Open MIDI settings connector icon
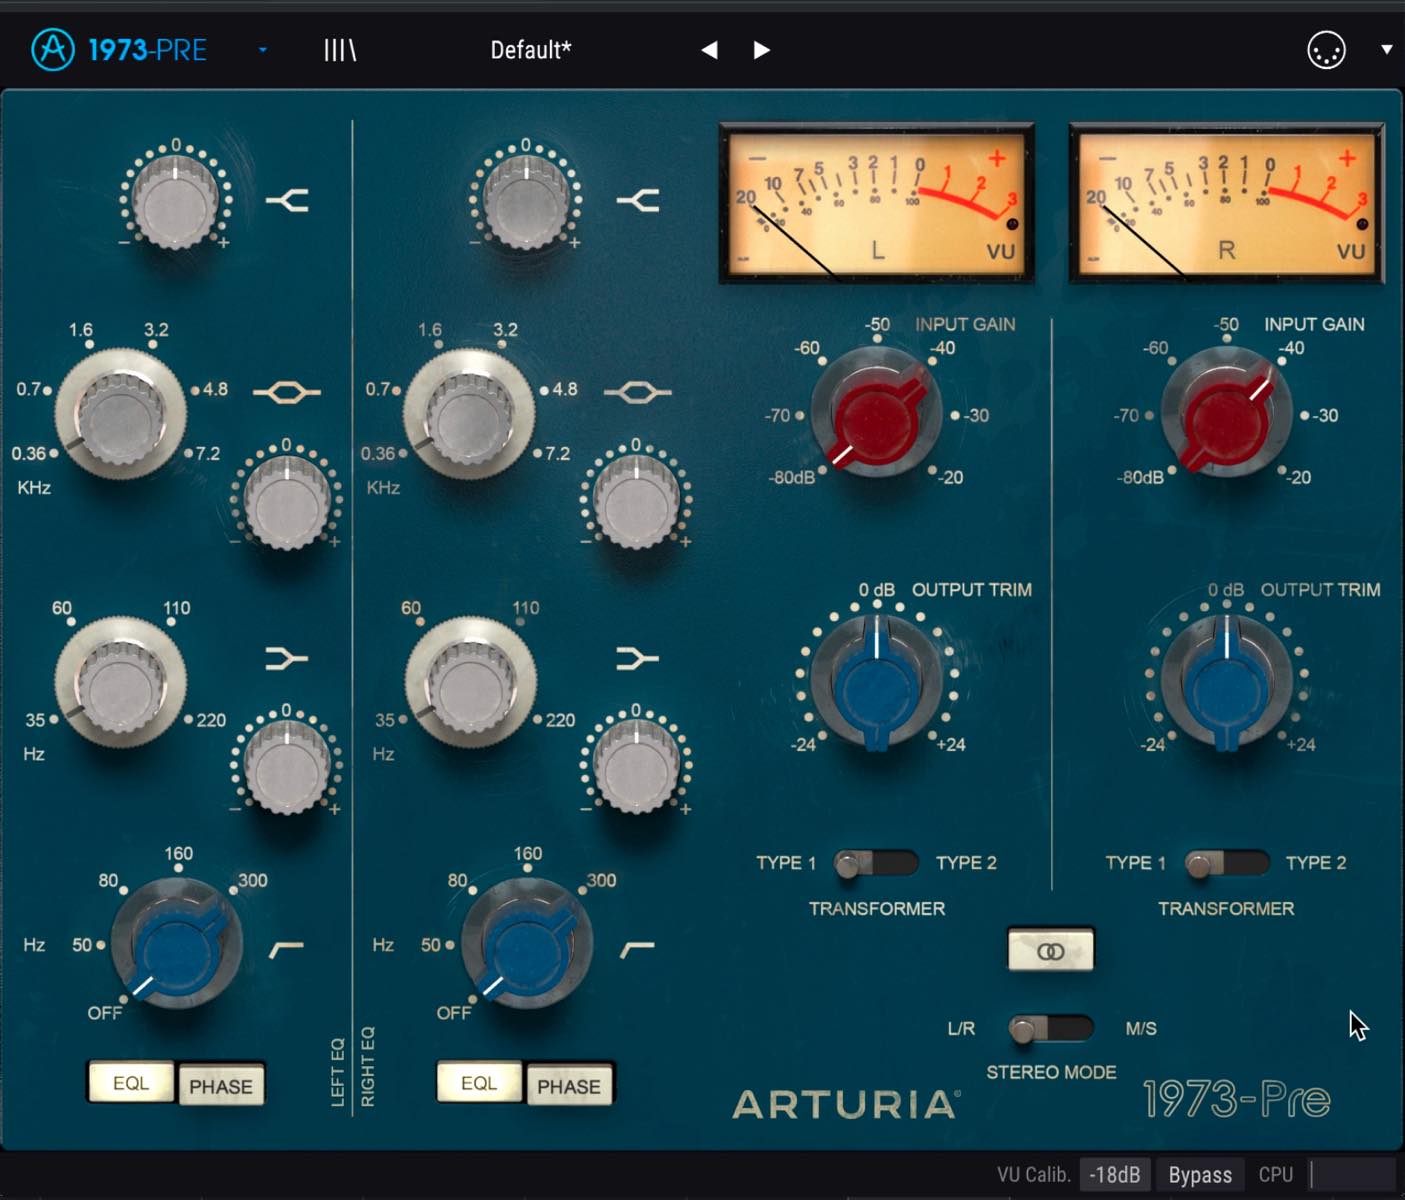1405x1200 pixels. [x=1326, y=50]
